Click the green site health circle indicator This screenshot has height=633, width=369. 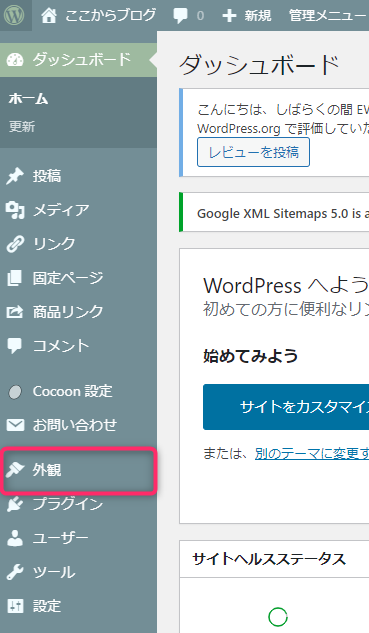pos(278,617)
